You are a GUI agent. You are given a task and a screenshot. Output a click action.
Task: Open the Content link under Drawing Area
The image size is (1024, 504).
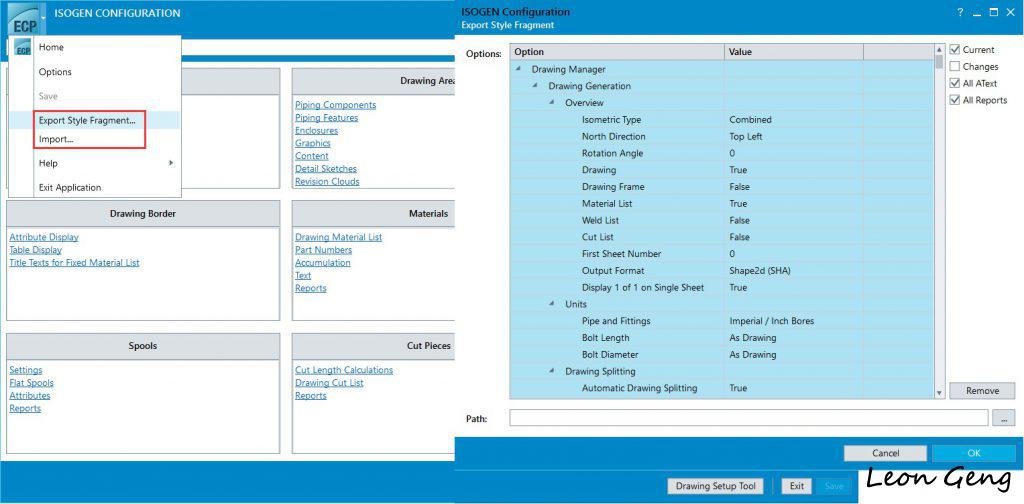click(x=312, y=156)
